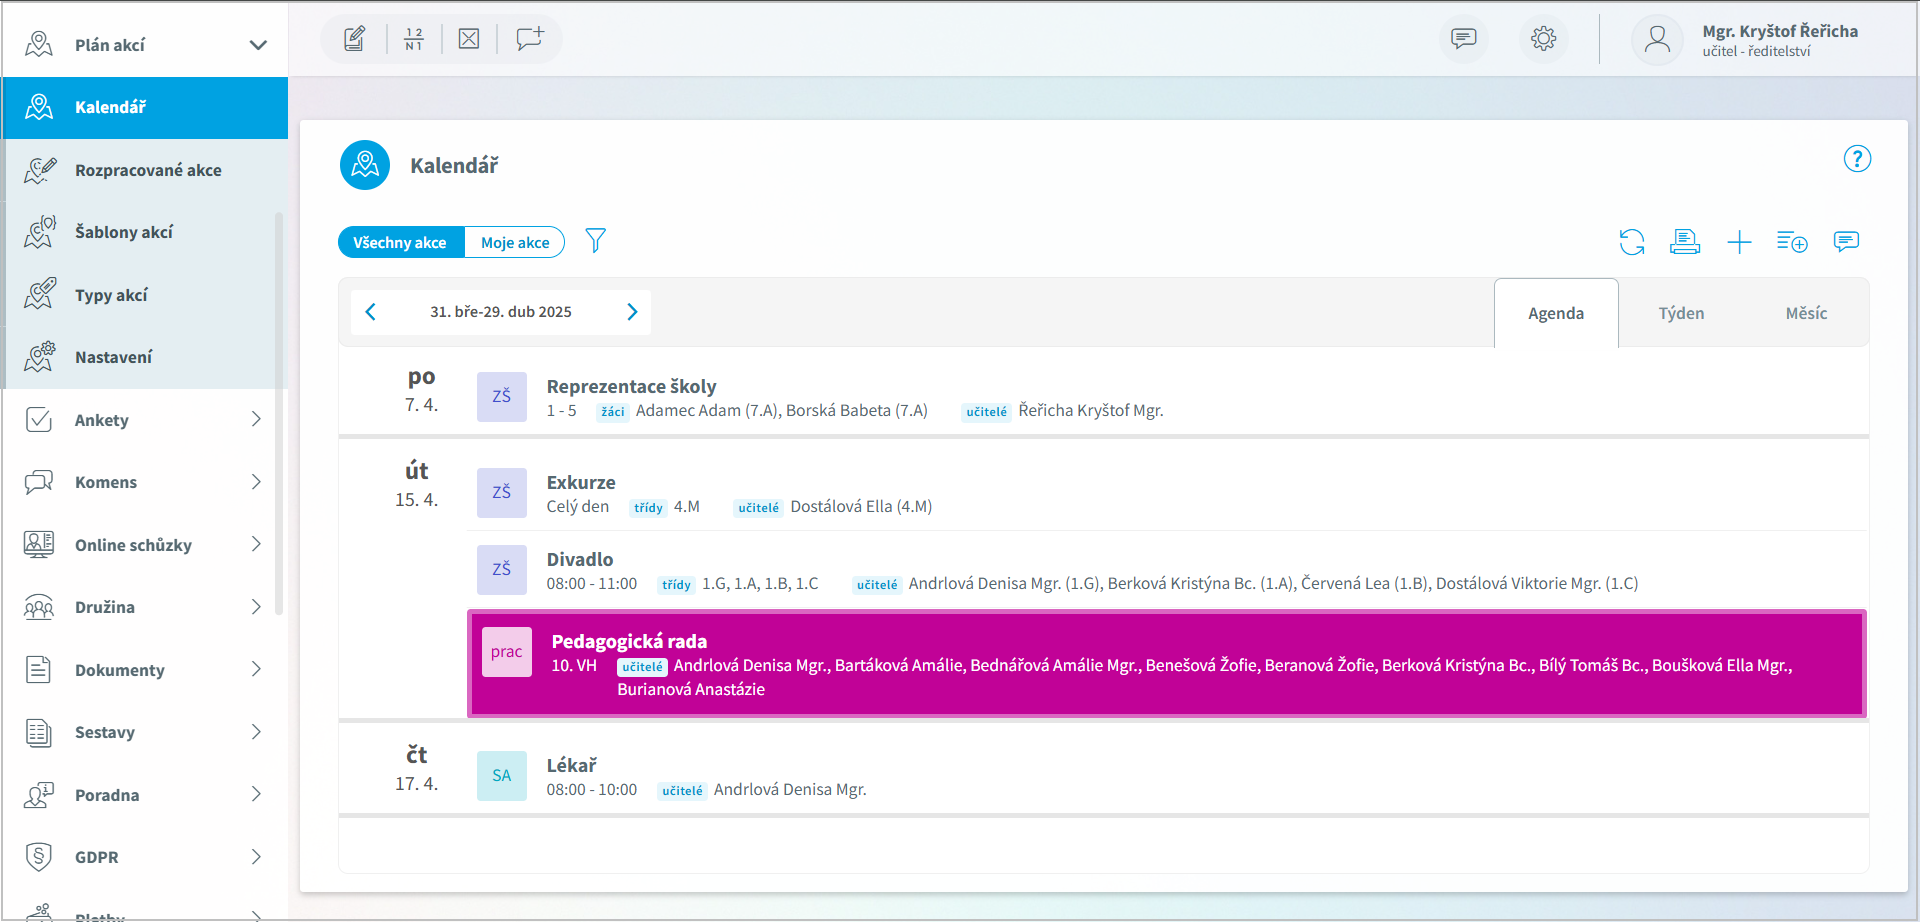The height and width of the screenshot is (922, 1920).
Task: Open Nastavení in sidebar
Action: click(145, 357)
